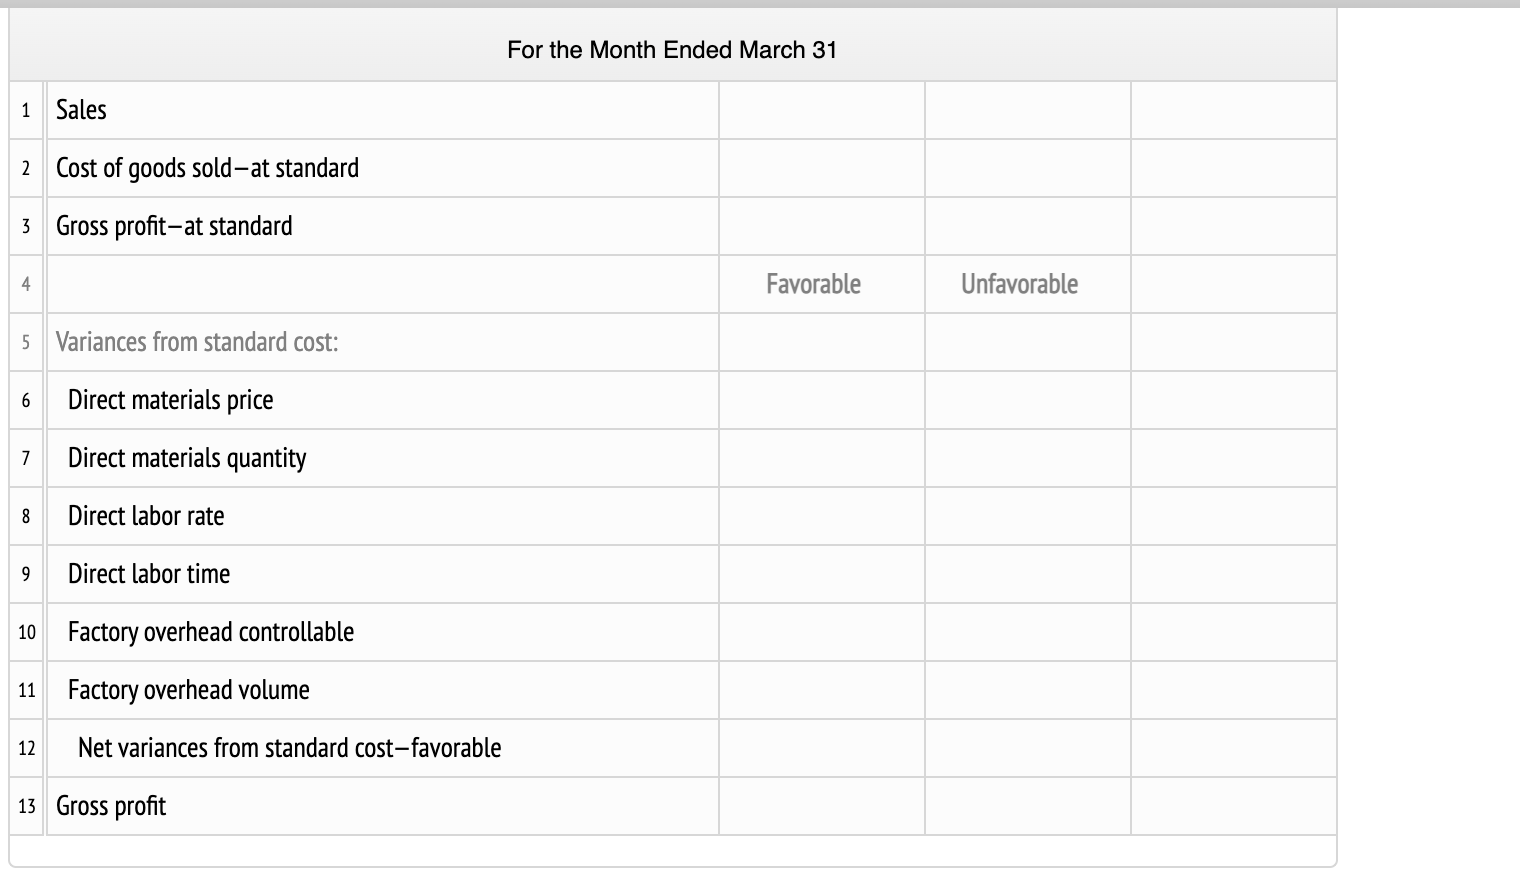Click the Net variances from standard cost amount cell
Image resolution: width=1520 pixels, height=880 pixels.
pyautogui.click(x=1232, y=748)
